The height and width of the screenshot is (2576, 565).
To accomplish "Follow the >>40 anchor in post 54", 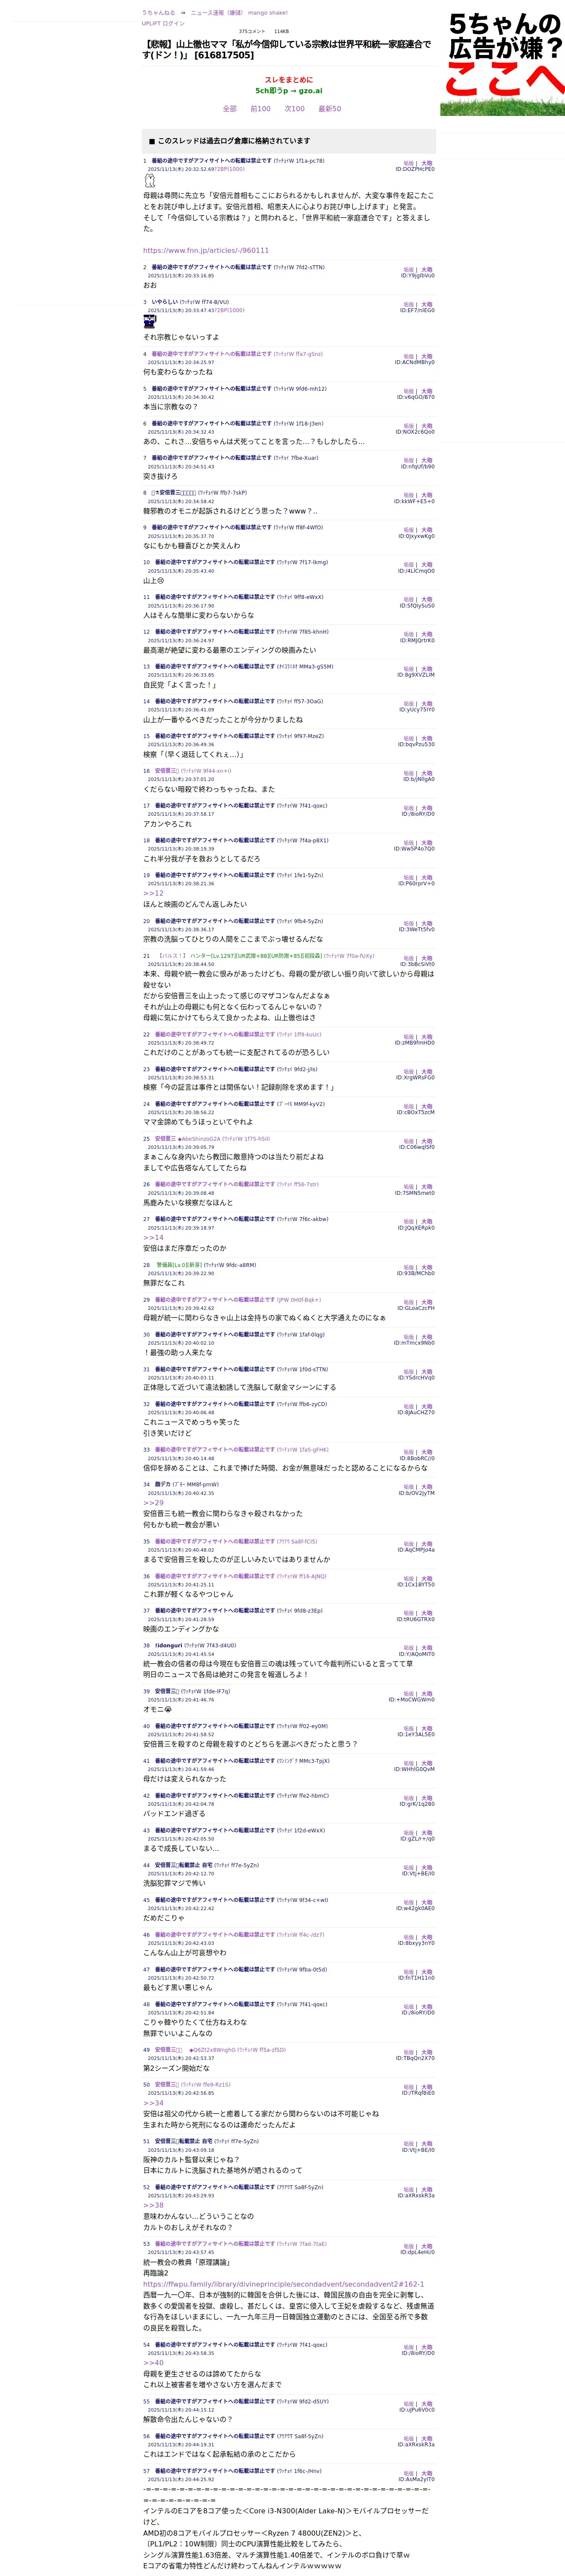I will tap(153, 2363).
